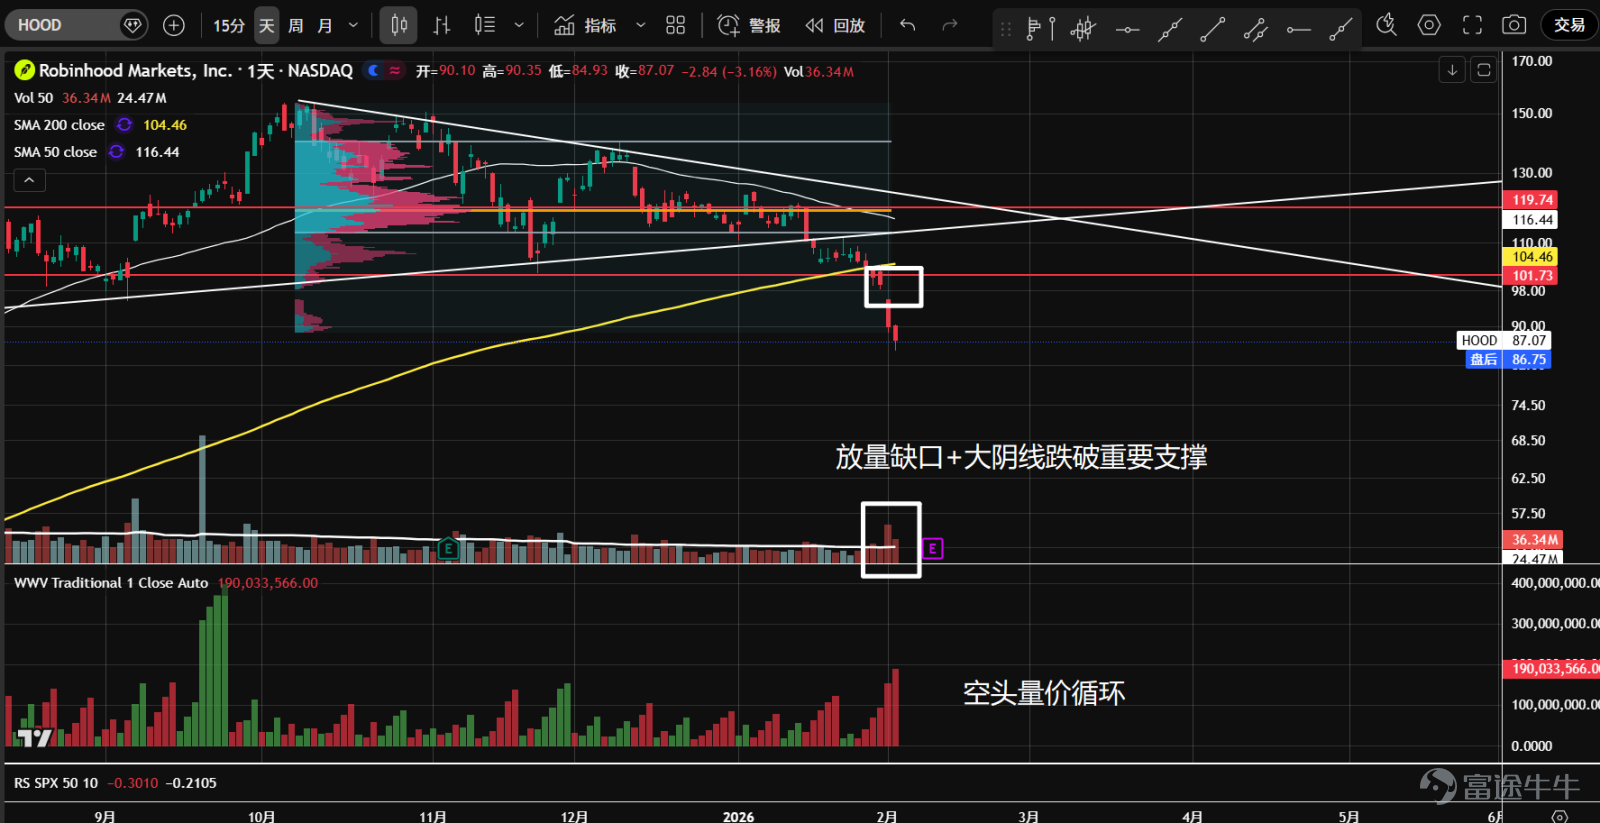This screenshot has width=1600, height=823.
Task: Click the 104.46 yellow SMA price label
Action: coord(1532,257)
